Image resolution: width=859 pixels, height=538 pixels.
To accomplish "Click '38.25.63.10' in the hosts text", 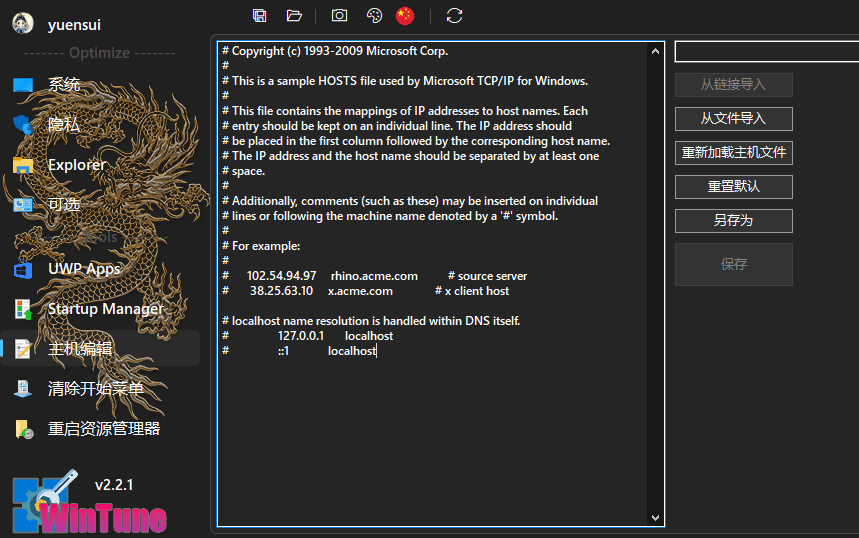I will (282, 291).
